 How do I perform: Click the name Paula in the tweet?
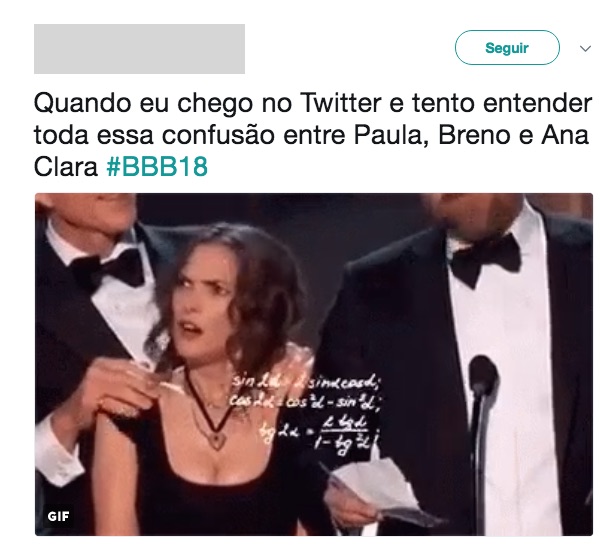[x=391, y=135]
